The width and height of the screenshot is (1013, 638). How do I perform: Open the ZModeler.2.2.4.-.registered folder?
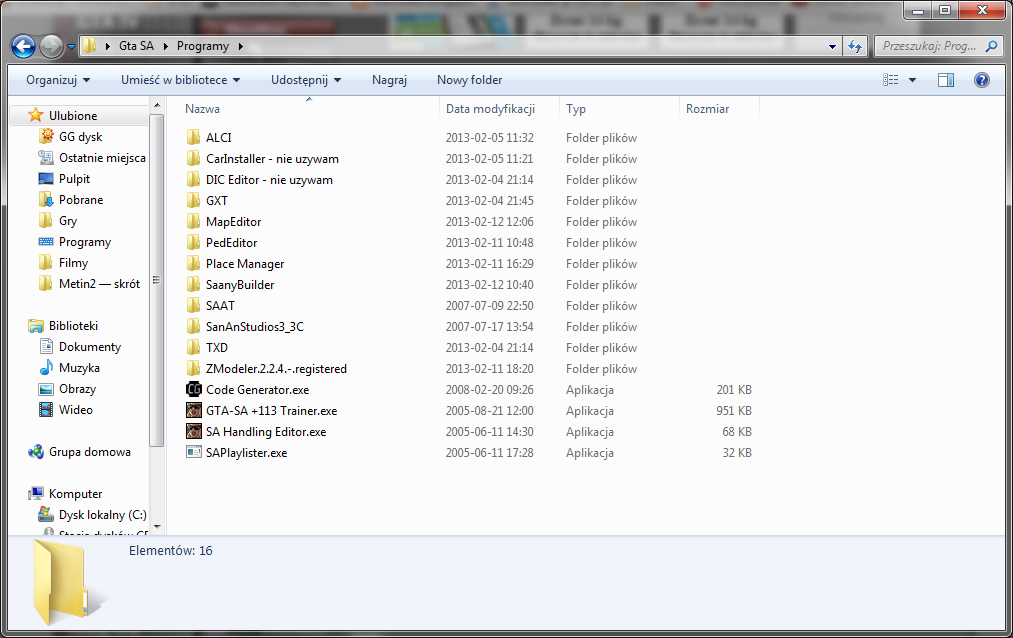click(276, 369)
